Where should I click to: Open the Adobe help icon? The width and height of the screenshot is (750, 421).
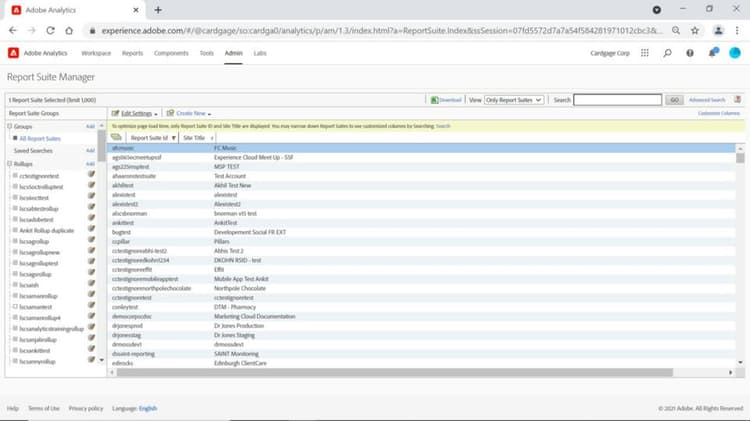click(x=690, y=53)
